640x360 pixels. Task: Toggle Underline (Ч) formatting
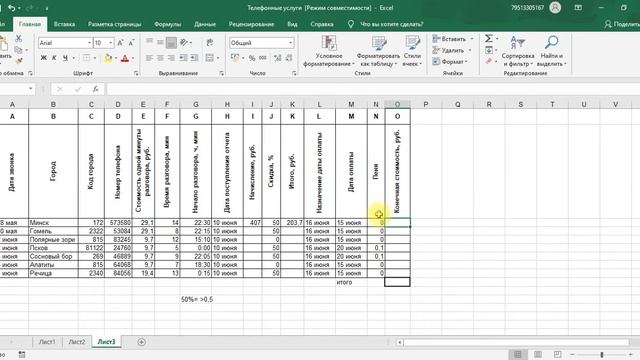(x=65, y=58)
